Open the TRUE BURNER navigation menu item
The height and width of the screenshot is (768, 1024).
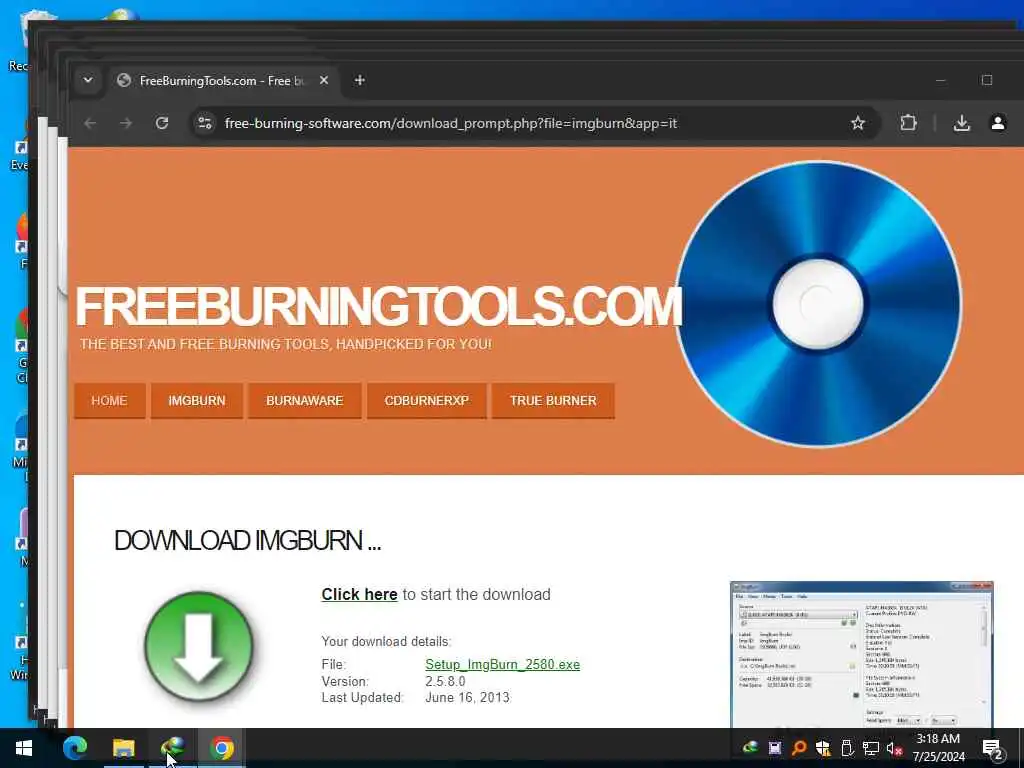click(x=553, y=400)
